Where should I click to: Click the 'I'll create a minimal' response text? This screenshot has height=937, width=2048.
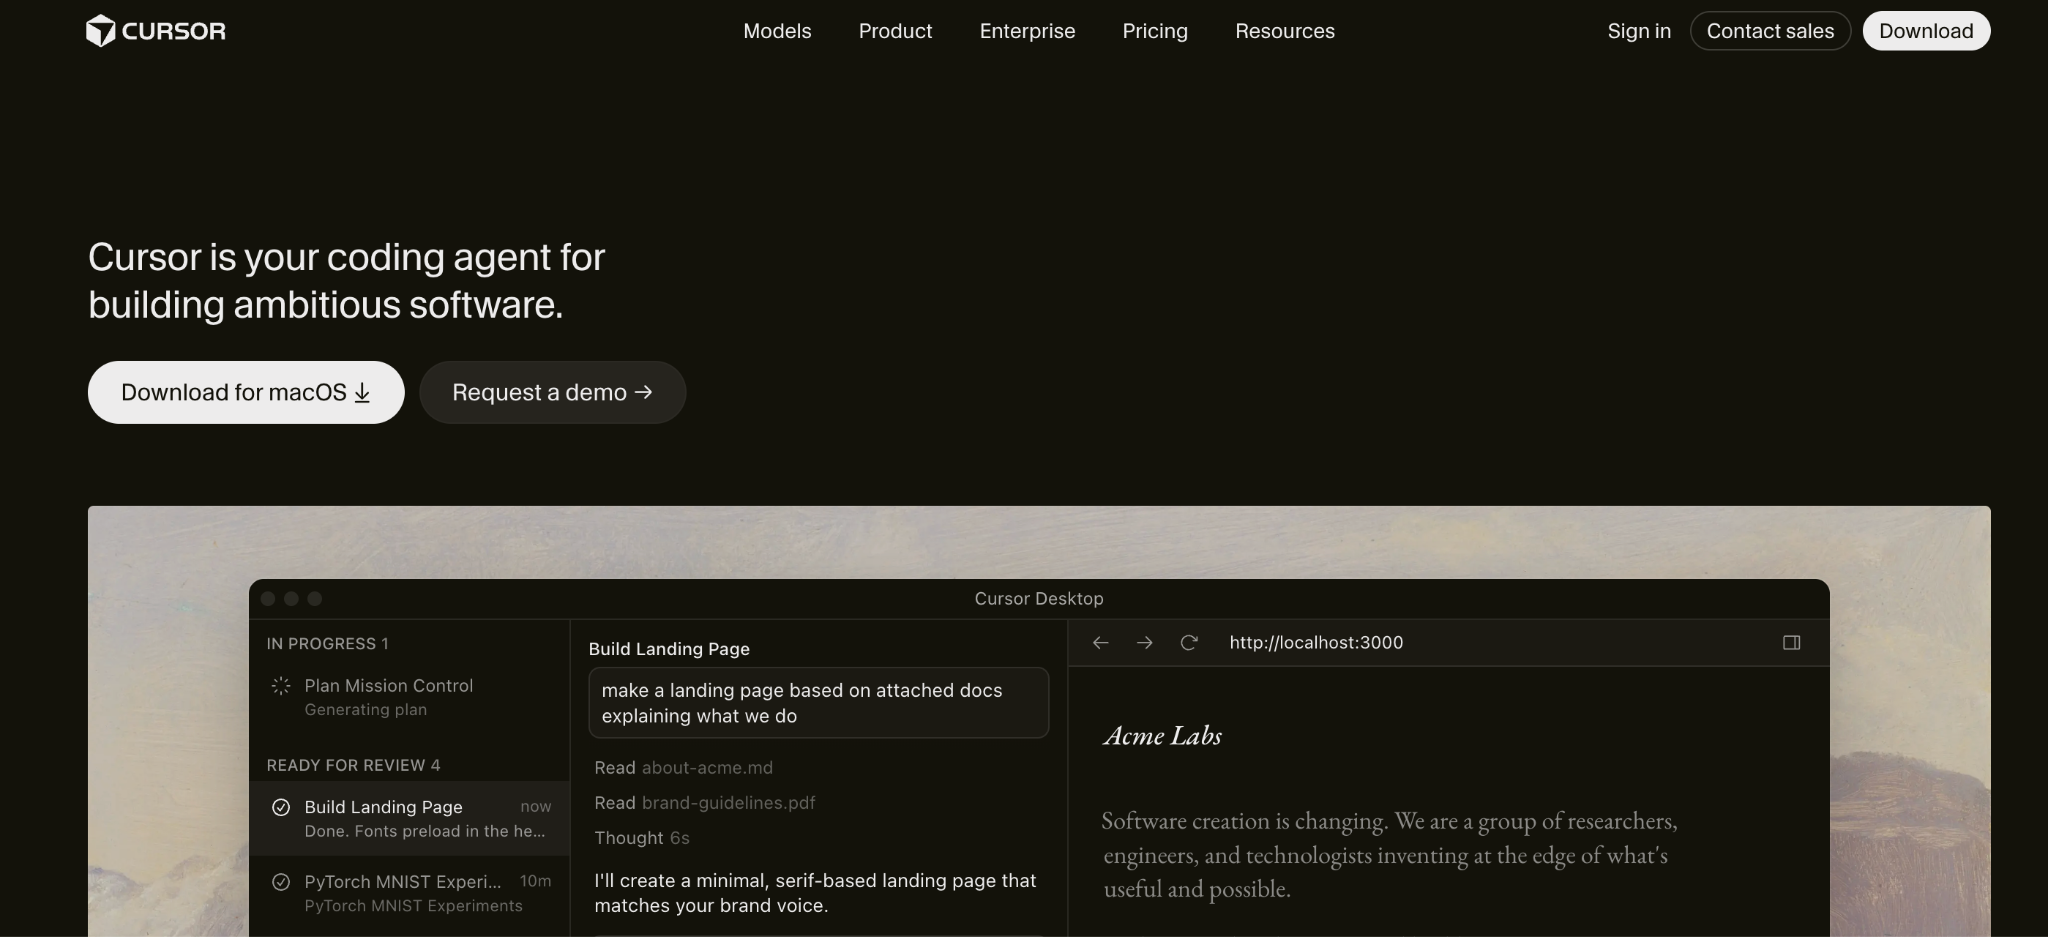pyautogui.click(x=815, y=893)
